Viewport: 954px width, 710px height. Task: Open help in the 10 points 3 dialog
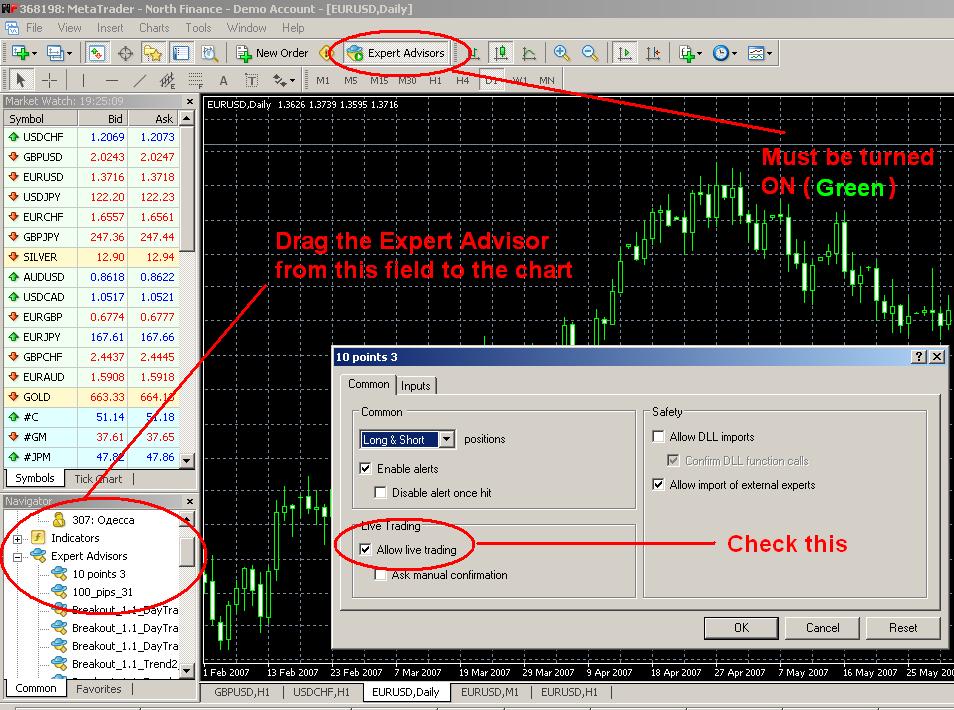click(919, 357)
